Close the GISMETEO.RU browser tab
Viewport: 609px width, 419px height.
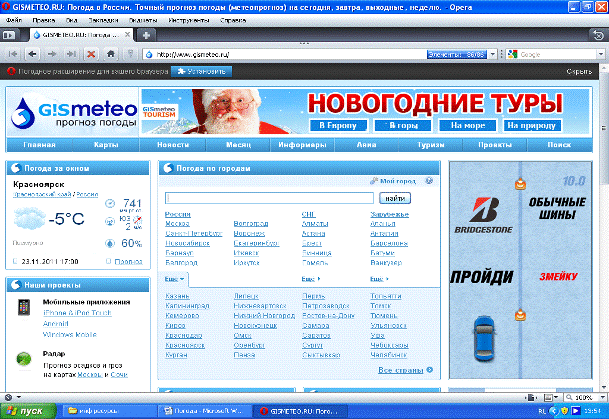(x=127, y=35)
